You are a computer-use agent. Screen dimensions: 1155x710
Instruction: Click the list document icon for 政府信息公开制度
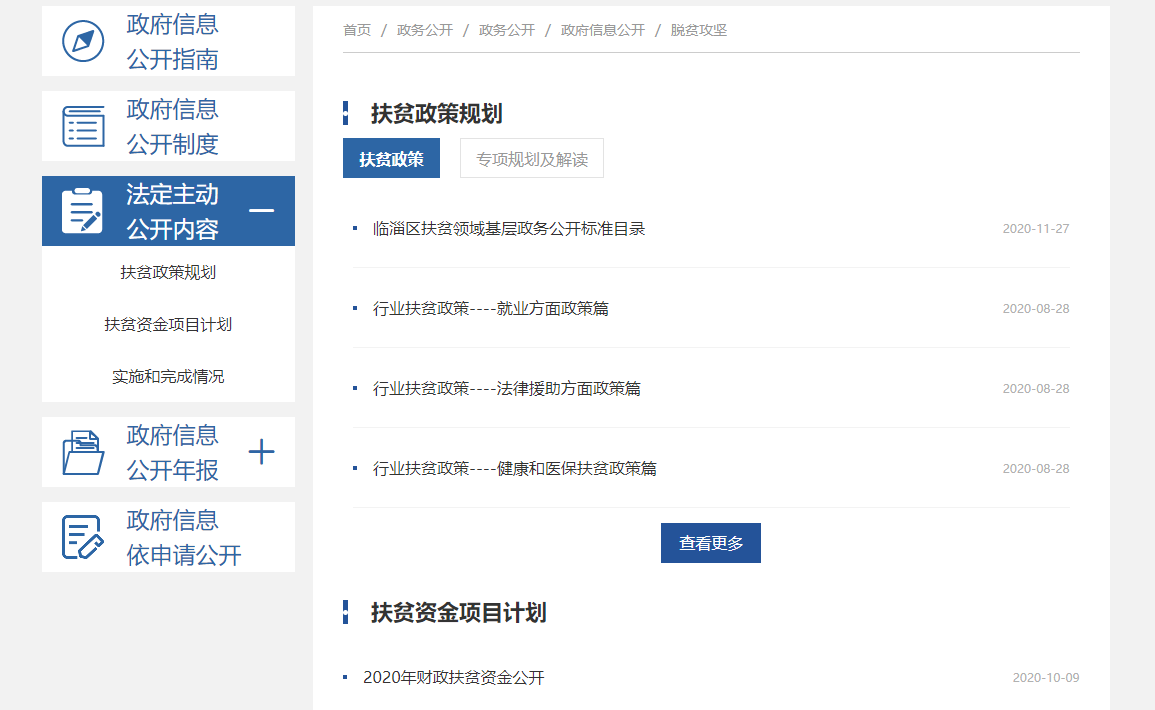(x=83, y=126)
